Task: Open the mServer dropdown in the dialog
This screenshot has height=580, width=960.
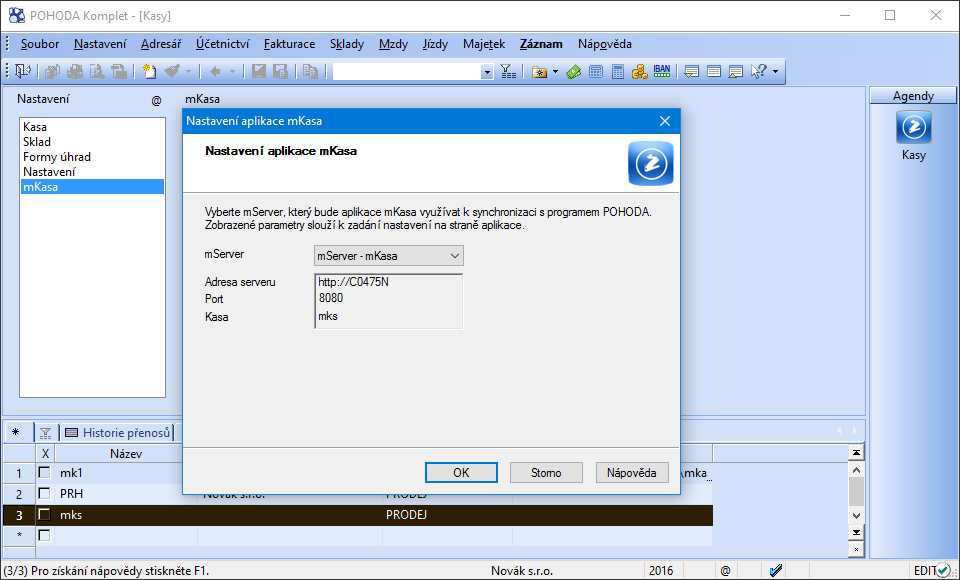Action: tap(389, 255)
